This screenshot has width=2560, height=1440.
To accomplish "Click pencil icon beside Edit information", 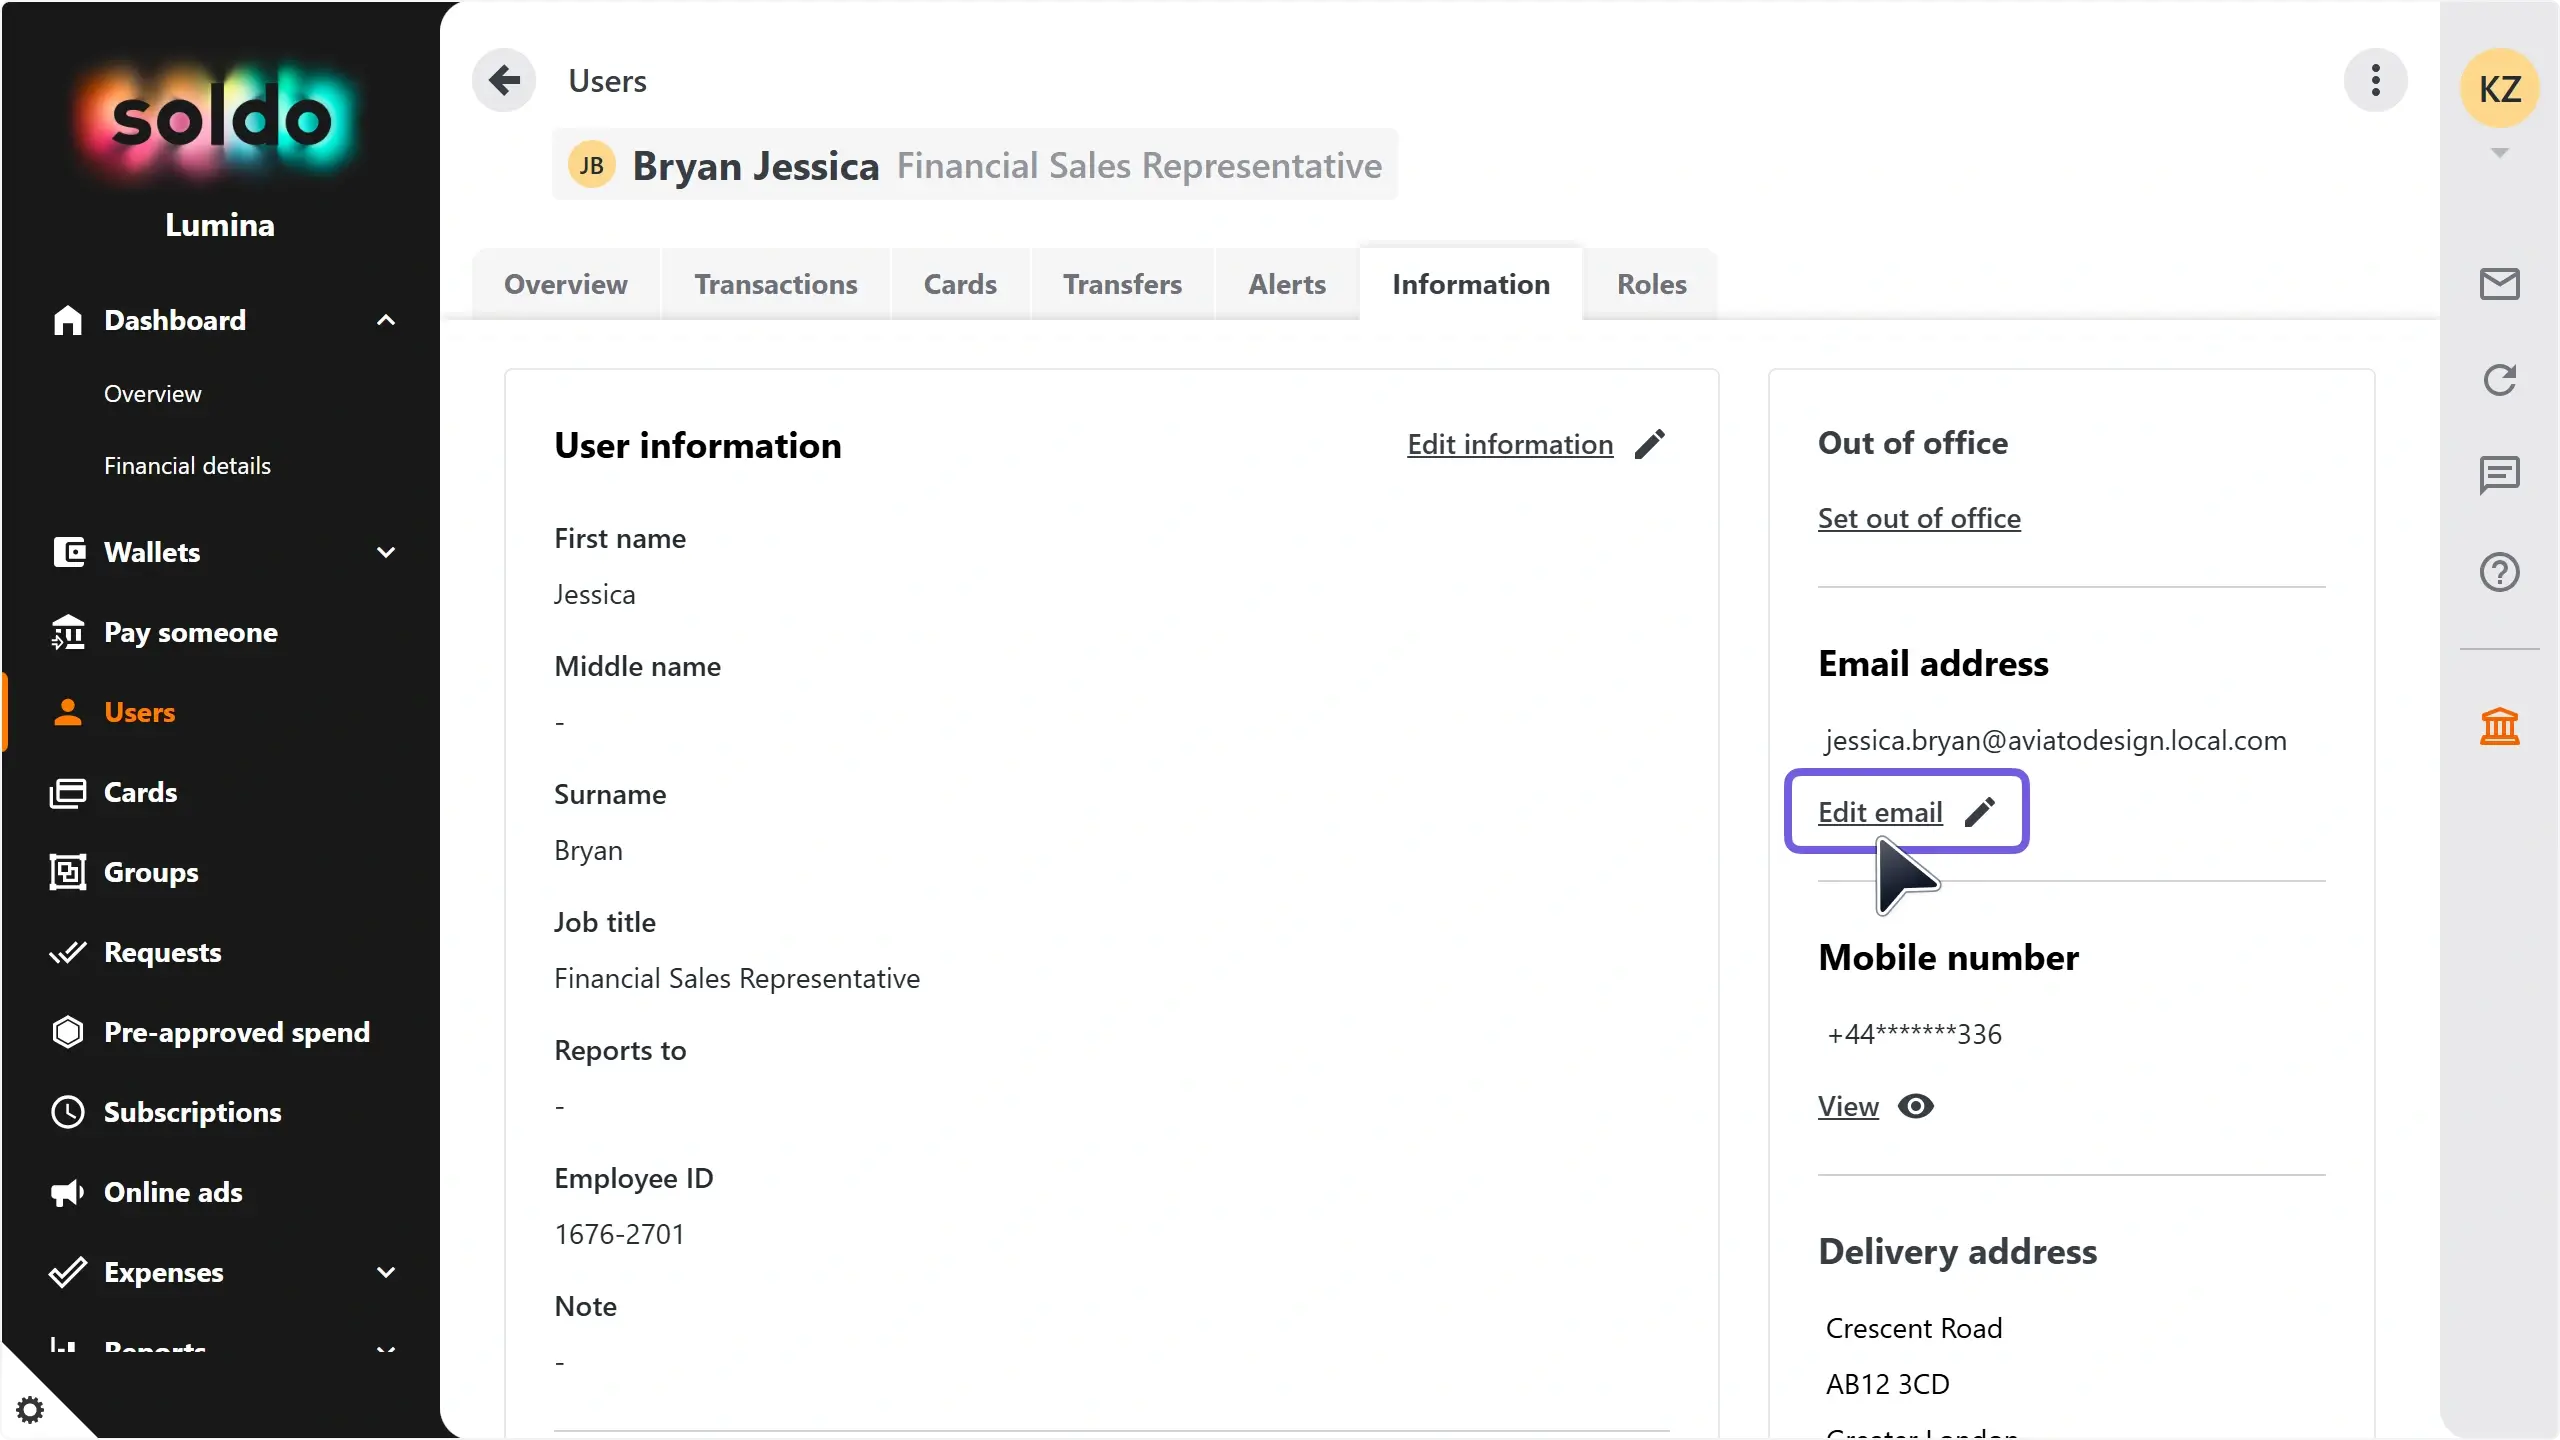I will click(1650, 444).
